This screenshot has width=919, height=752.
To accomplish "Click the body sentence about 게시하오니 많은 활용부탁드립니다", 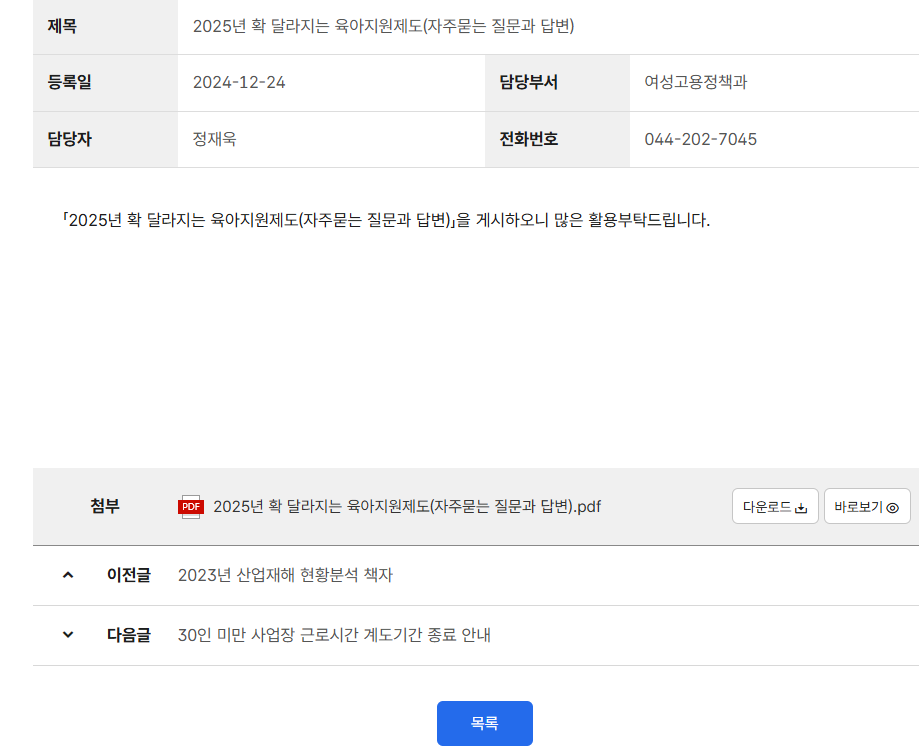I will pyautogui.click(x=386, y=220).
